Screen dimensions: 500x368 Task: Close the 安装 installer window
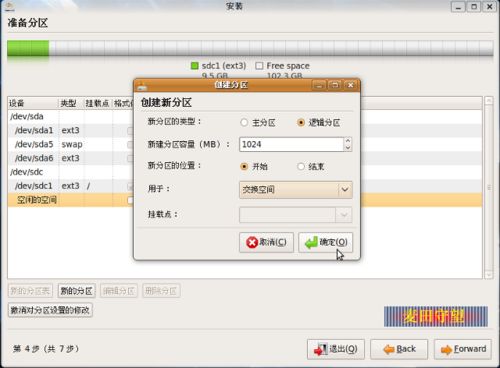click(490, 7)
